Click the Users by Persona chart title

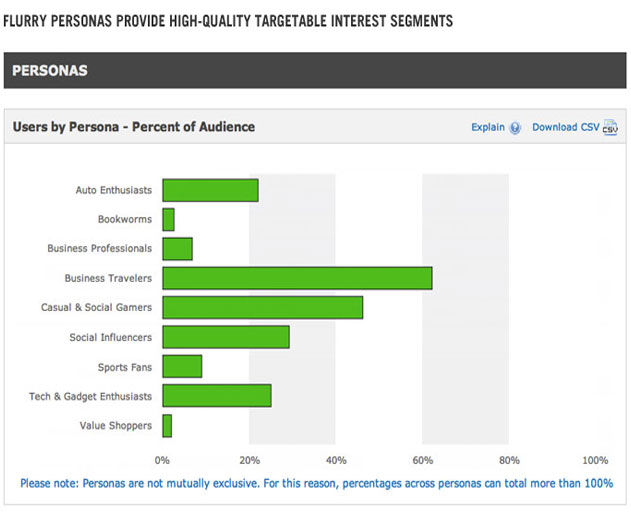(x=134, y=127)
